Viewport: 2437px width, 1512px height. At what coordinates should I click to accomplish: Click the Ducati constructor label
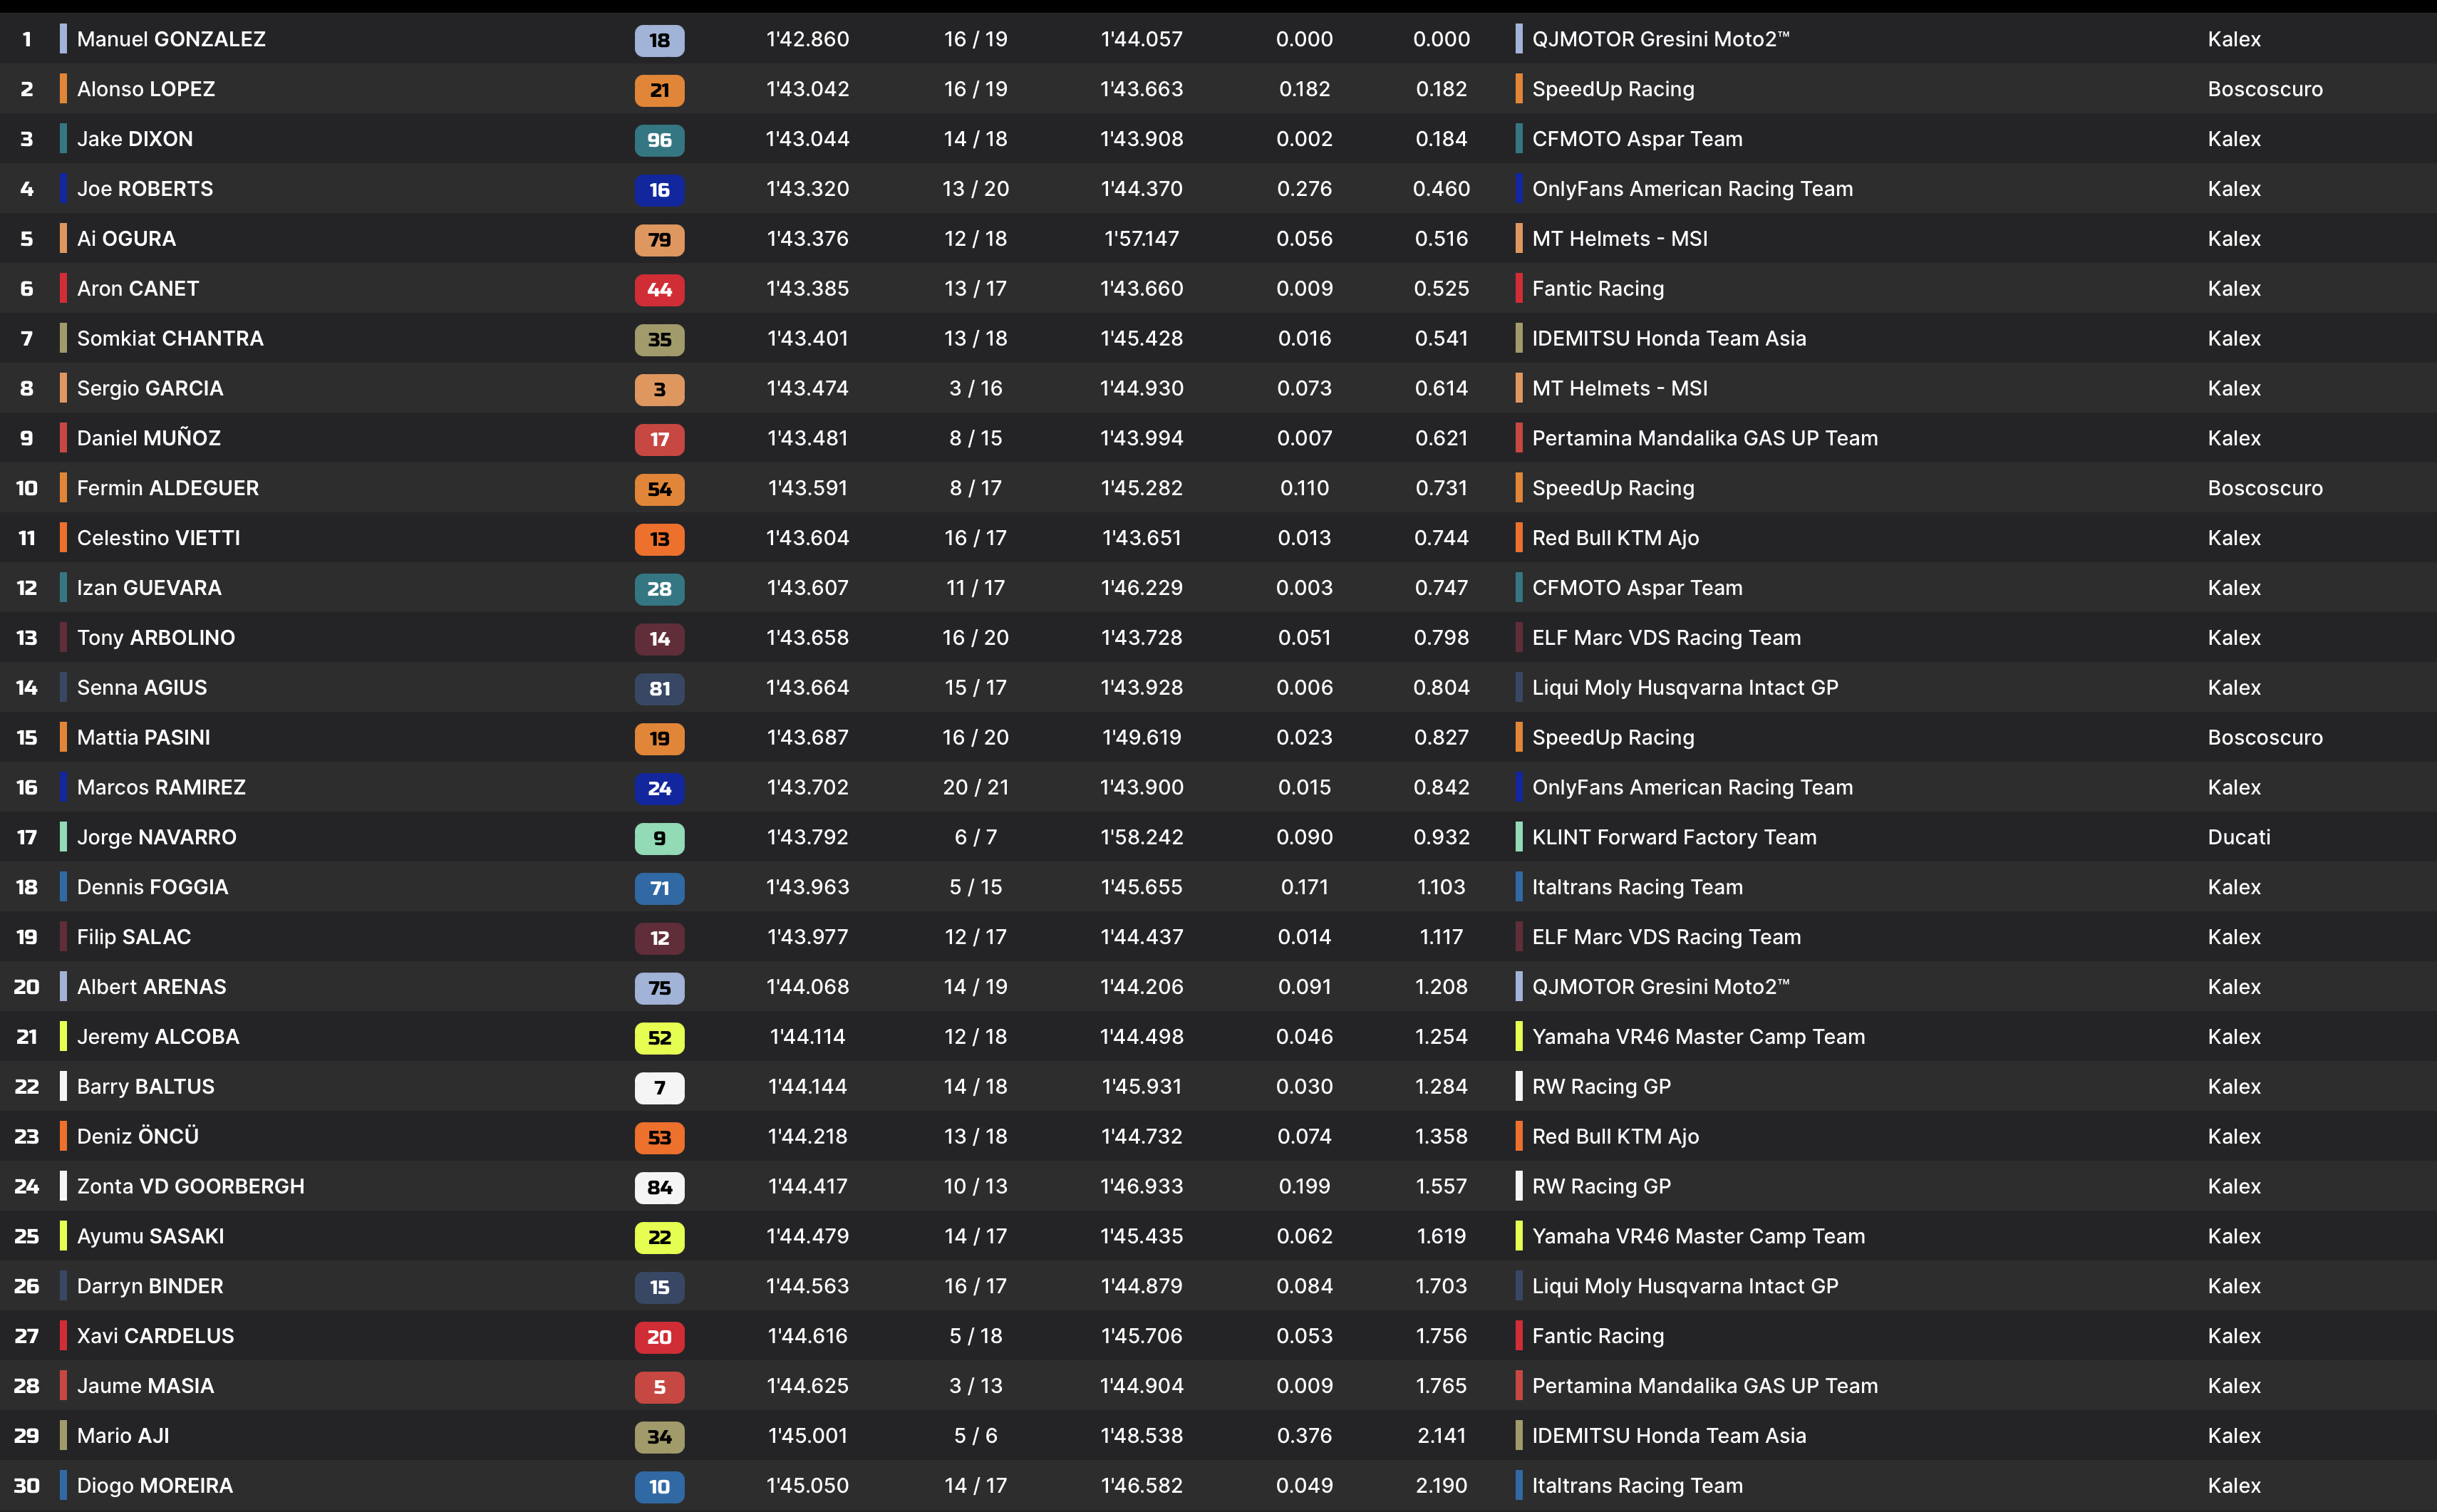coord(2238,837)
